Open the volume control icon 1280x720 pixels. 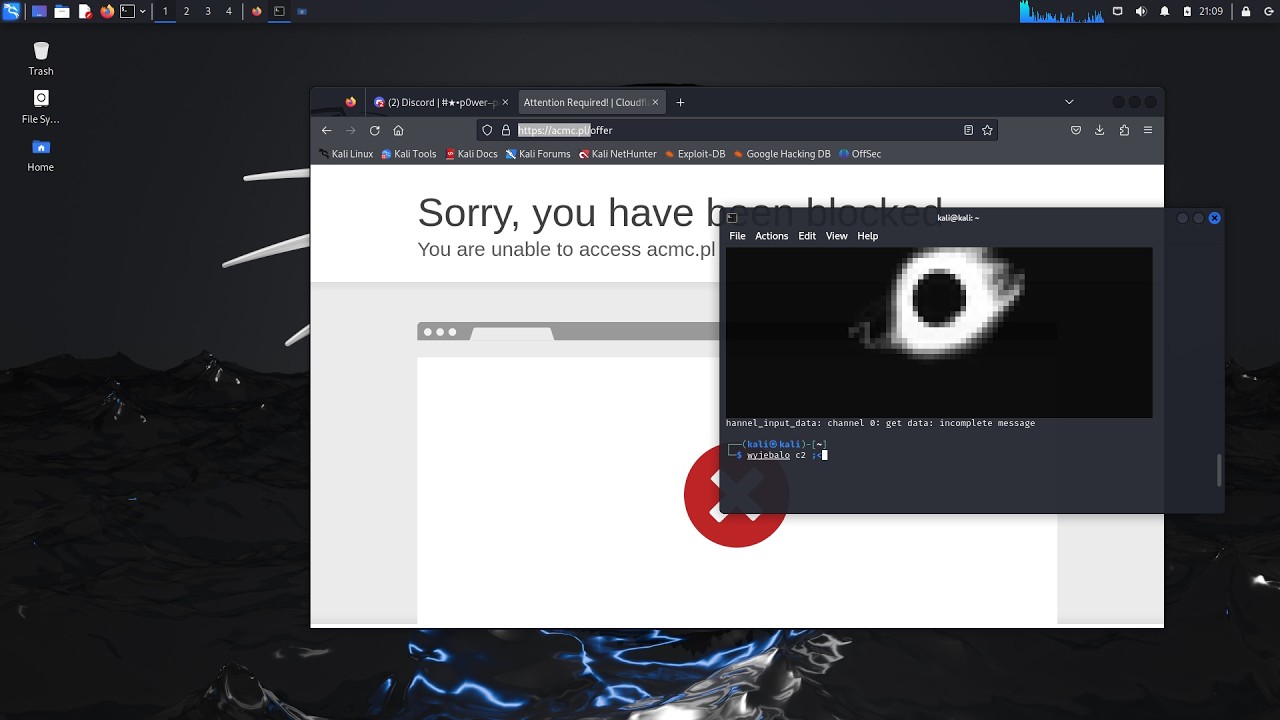[1141, 11]
